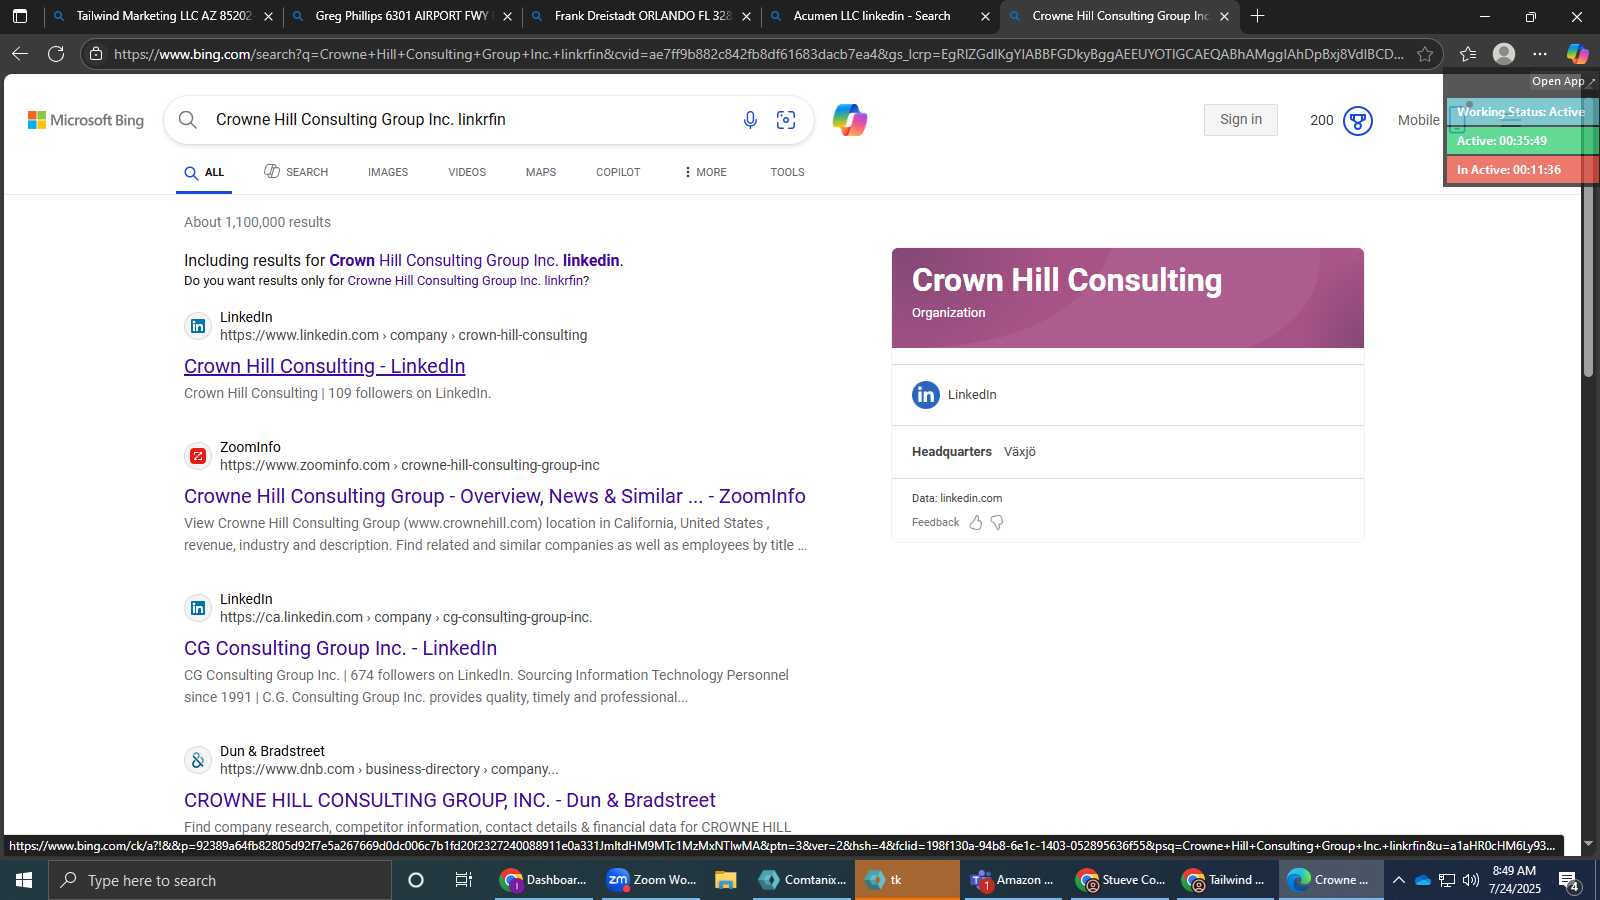Open visual search camera icon

(x=786, y=120)
